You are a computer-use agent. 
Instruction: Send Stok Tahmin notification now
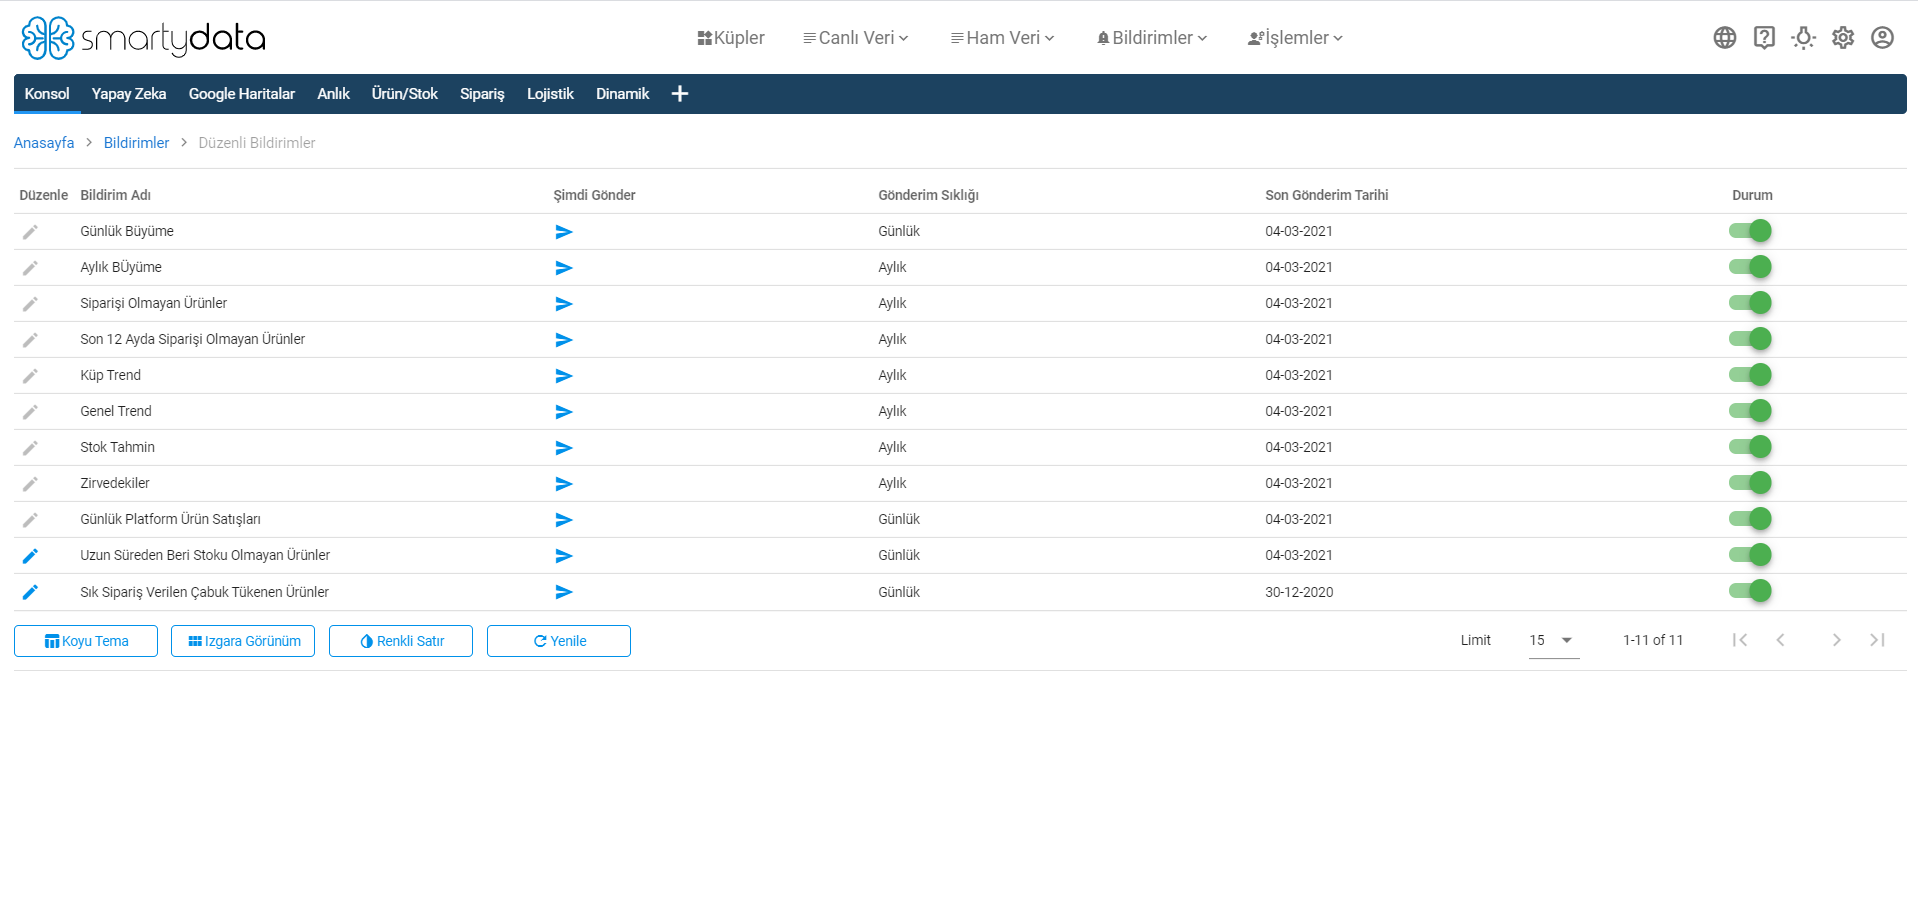[x=564, y=448]
